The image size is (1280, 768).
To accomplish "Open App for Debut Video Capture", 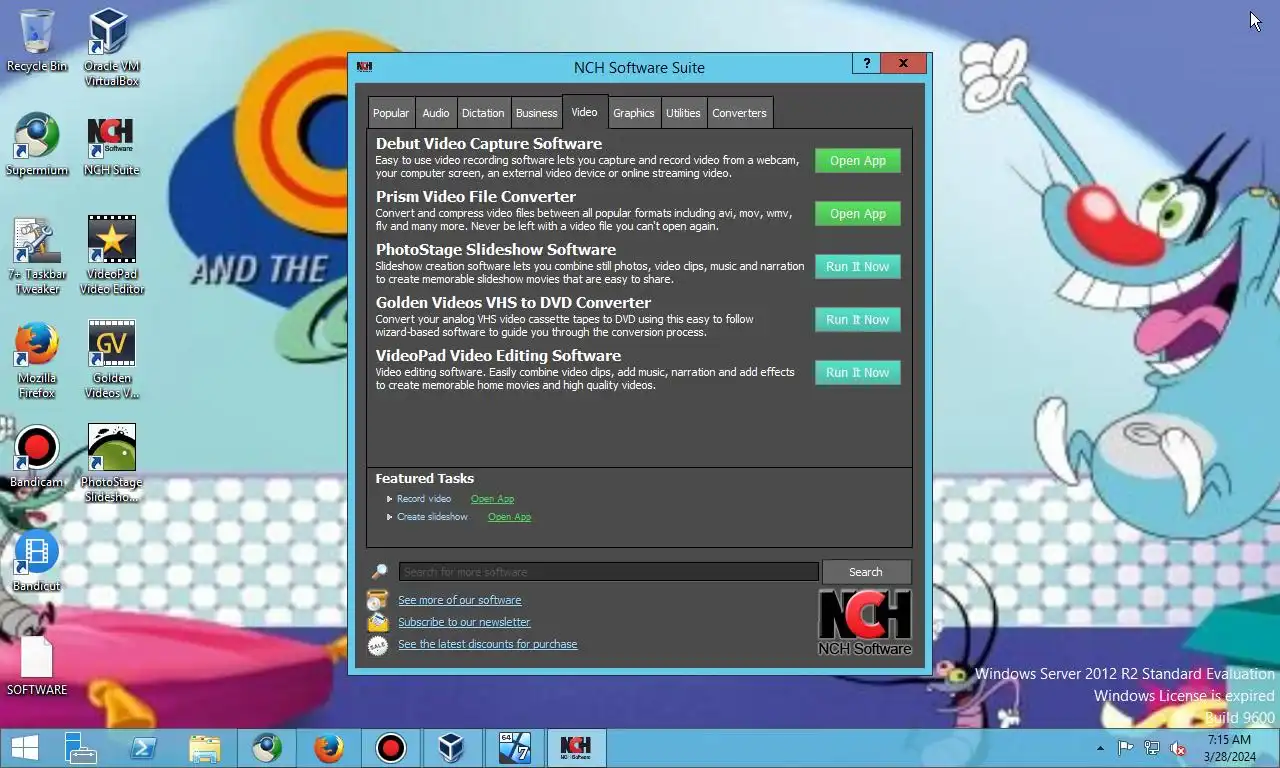I will [x=858, y=161].
